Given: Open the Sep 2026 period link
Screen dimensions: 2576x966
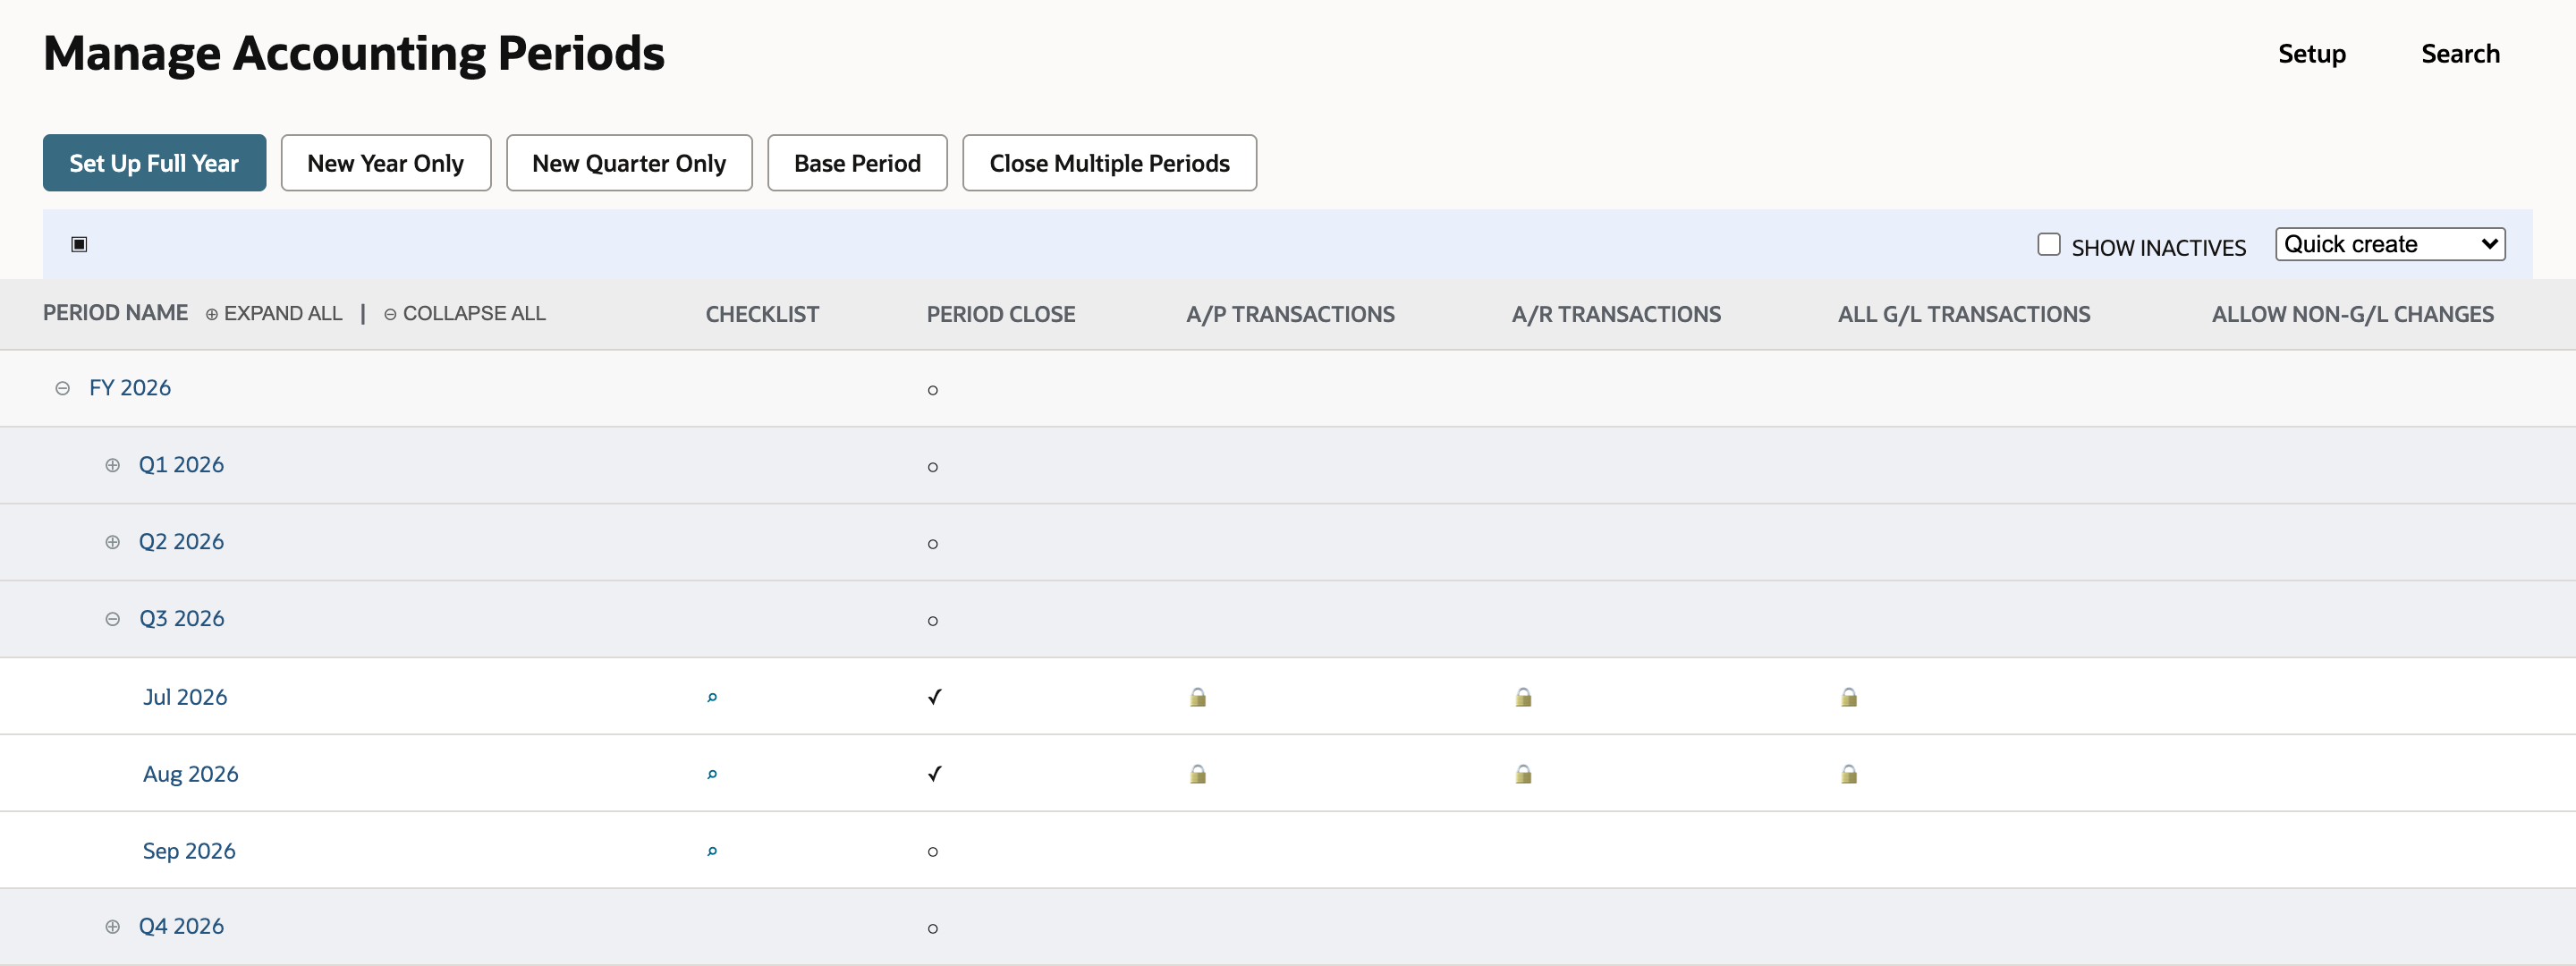Looking at the screenshot, I should (189, 851).
